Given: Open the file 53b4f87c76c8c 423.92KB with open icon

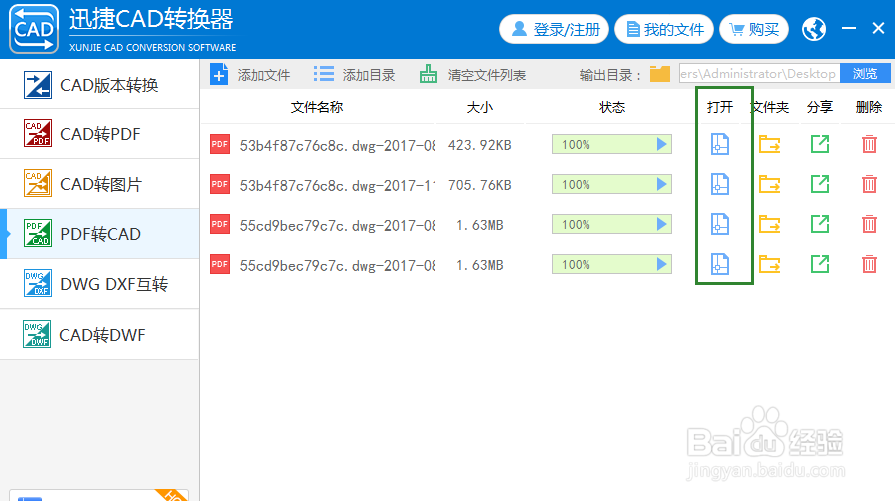Looking at the screenshot, I should [719, 144].
